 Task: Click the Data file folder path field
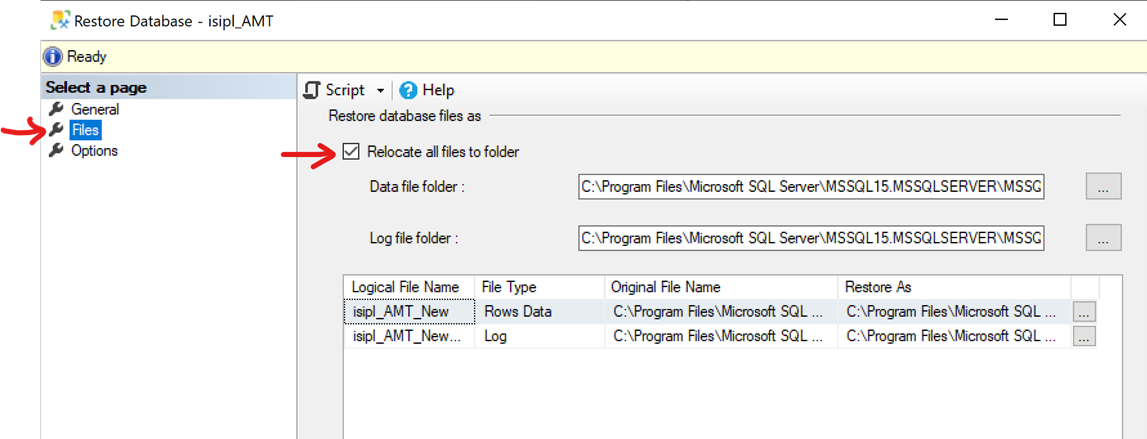coord(811,187)
